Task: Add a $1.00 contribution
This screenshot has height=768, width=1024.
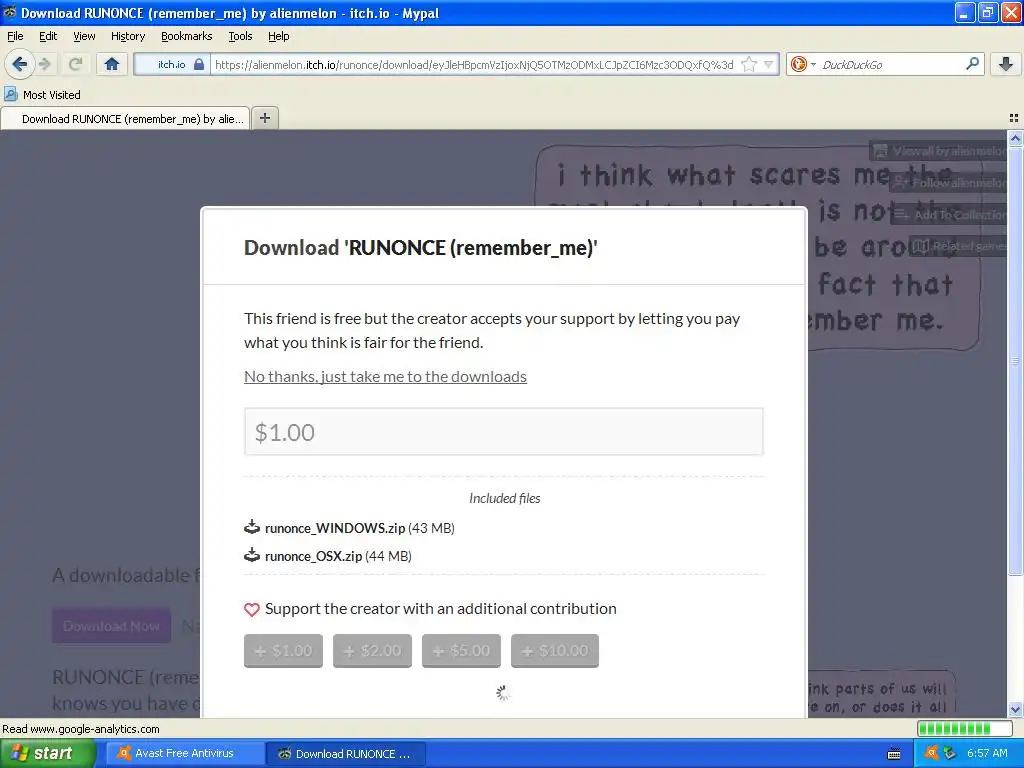Action: coord(283,650)
